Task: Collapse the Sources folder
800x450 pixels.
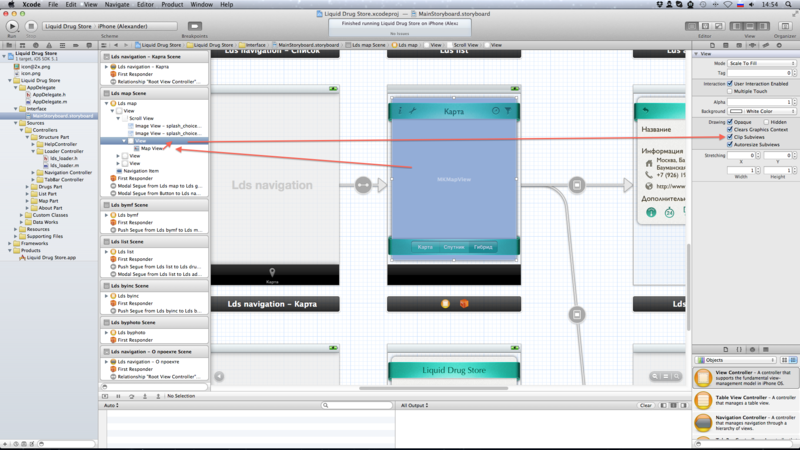Action: (x=16, y=123)
